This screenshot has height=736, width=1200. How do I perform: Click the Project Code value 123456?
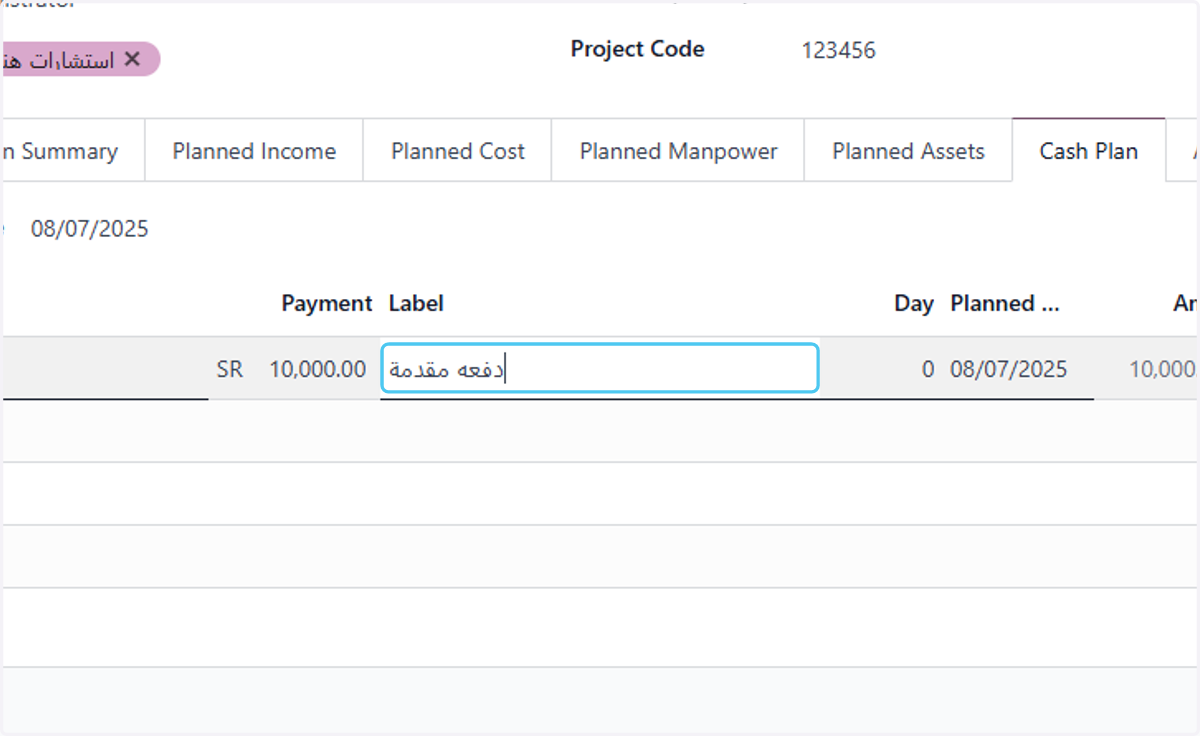tap(838, 50)
